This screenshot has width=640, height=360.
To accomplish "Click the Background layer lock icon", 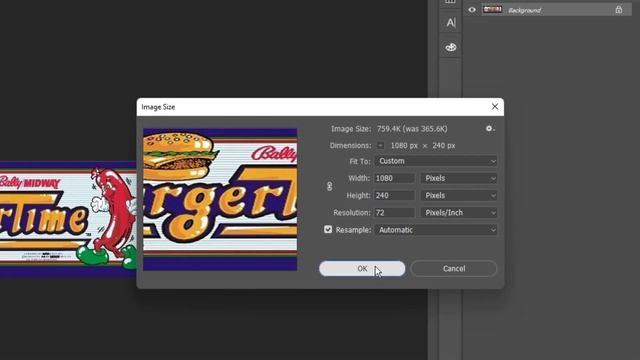I will tap(619, 10).
